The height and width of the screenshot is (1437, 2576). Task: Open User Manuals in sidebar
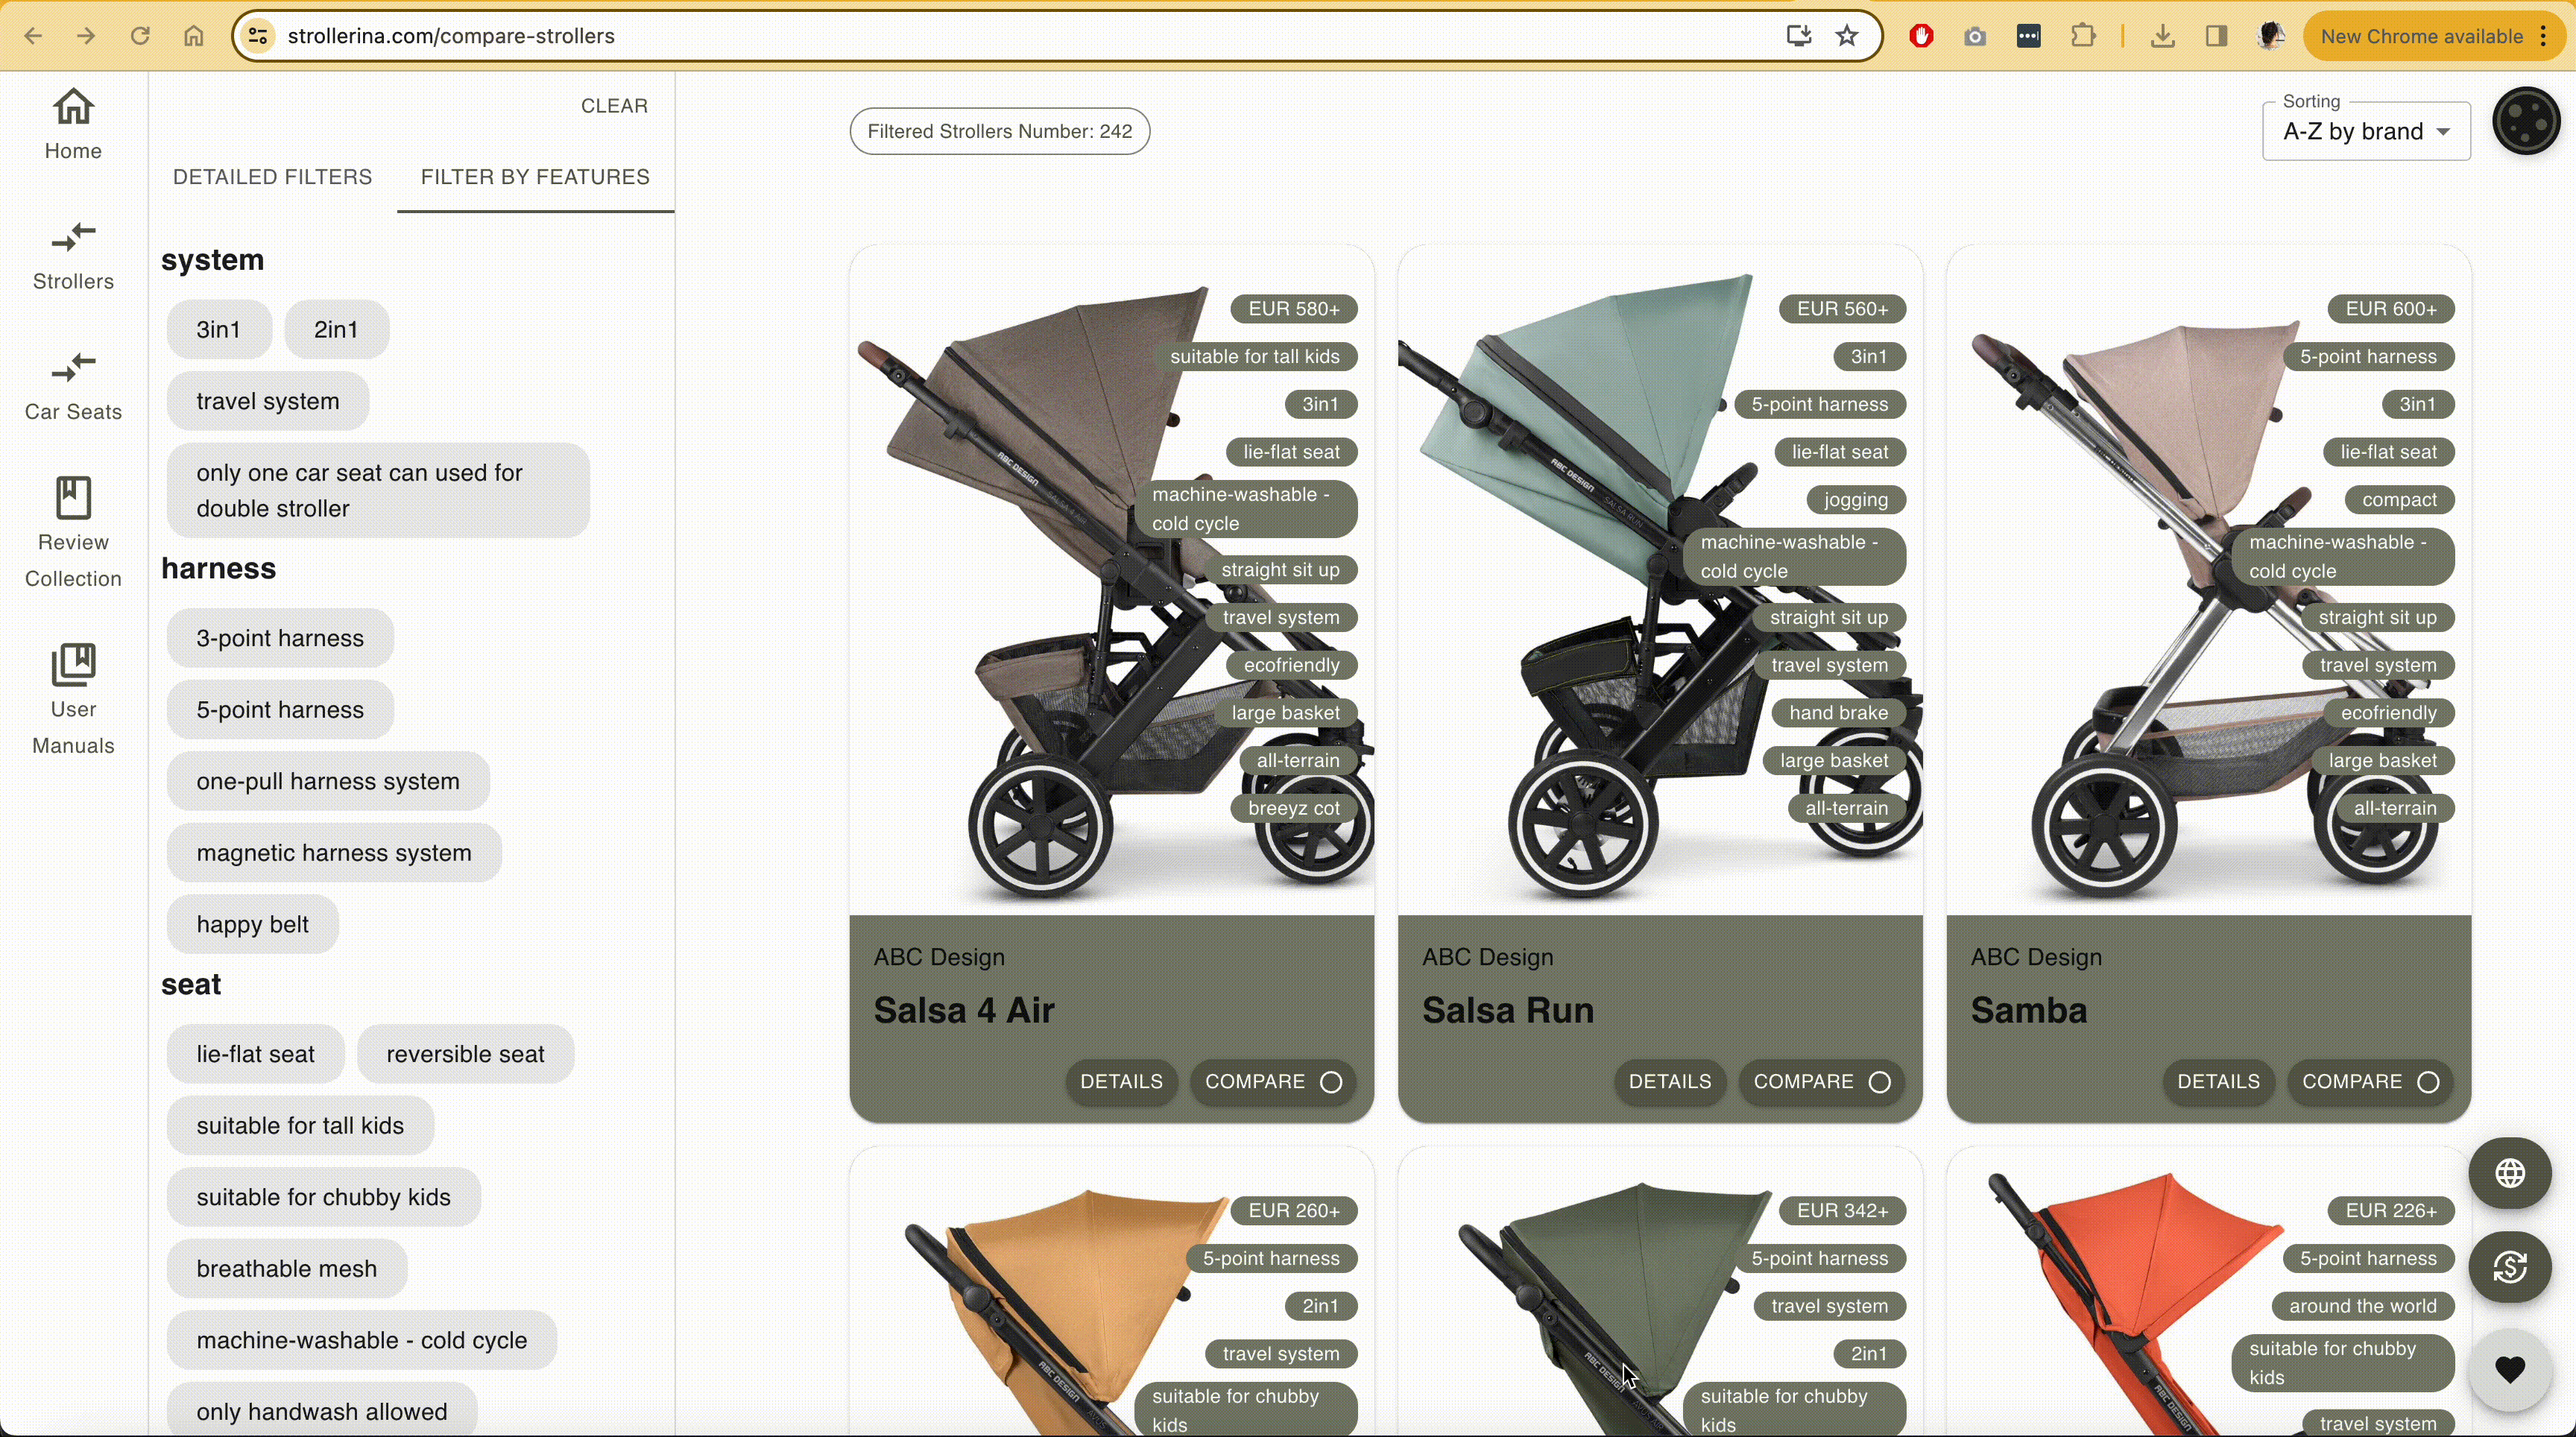[73, 699]
